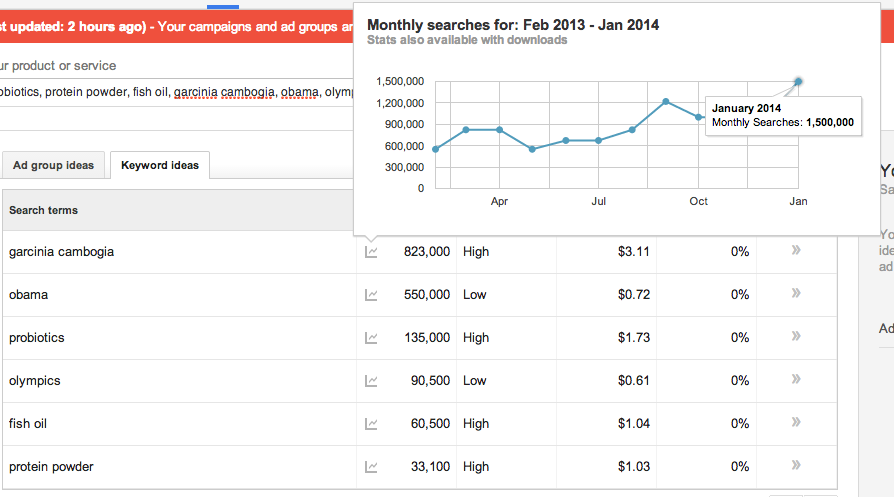This screenshot has width=894, height=497.
Task: Click the $1.04 suggested bid
Action: click(x=633, y=424)
